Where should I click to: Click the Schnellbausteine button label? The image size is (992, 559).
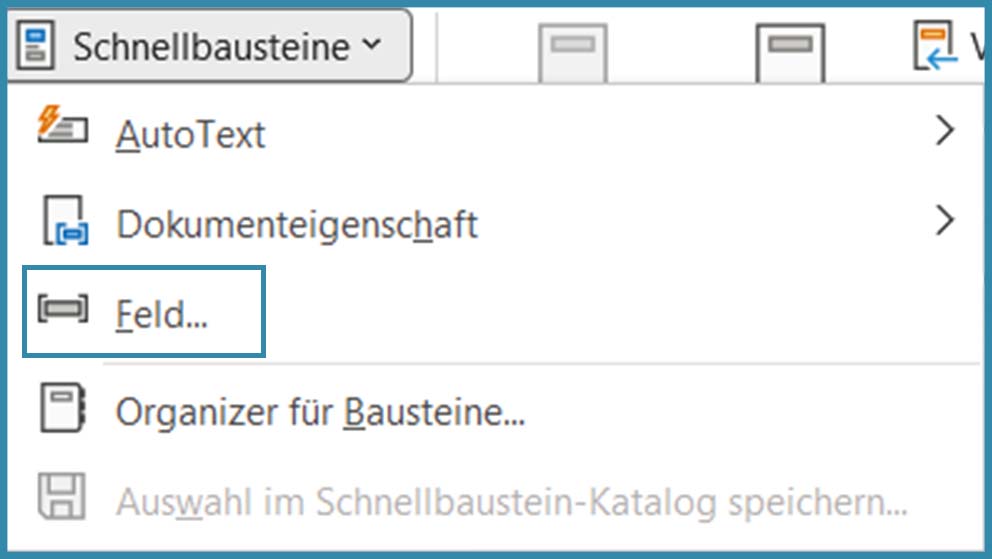(211, 47)
